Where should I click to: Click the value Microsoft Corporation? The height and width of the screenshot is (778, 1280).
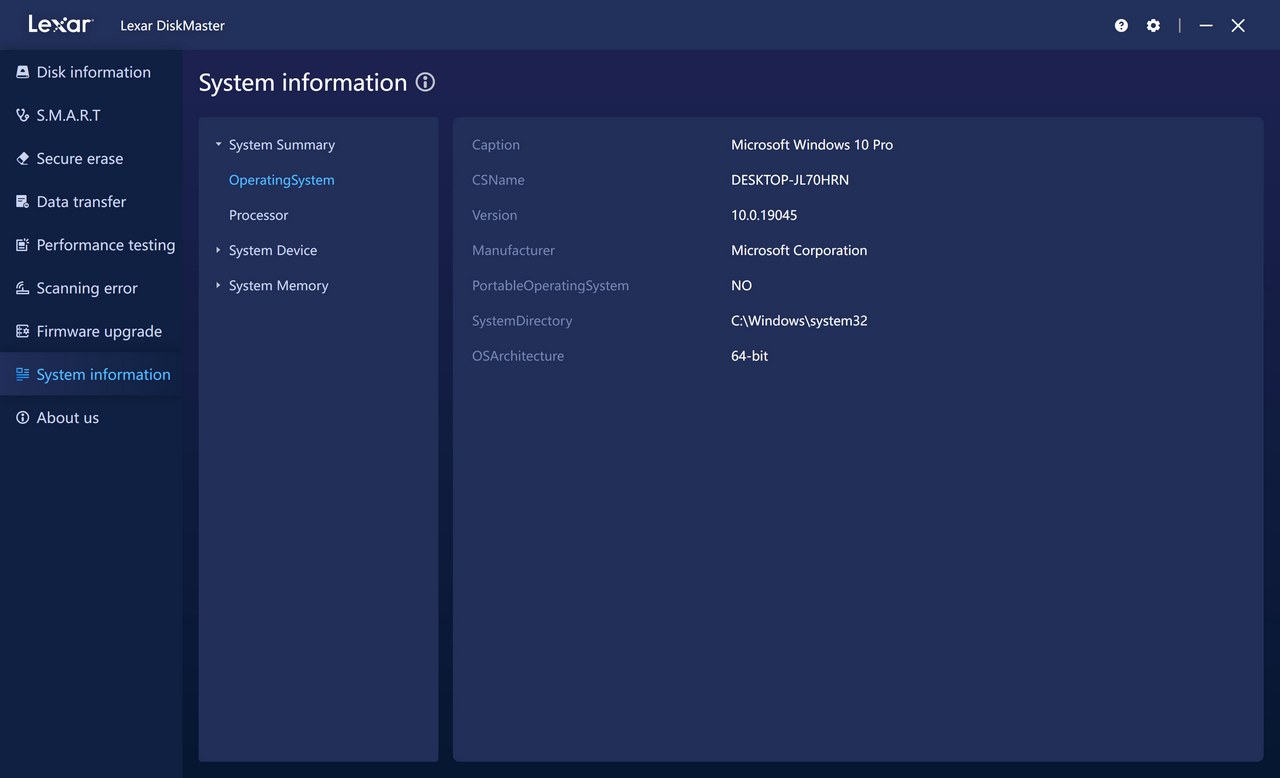[799, 250]
